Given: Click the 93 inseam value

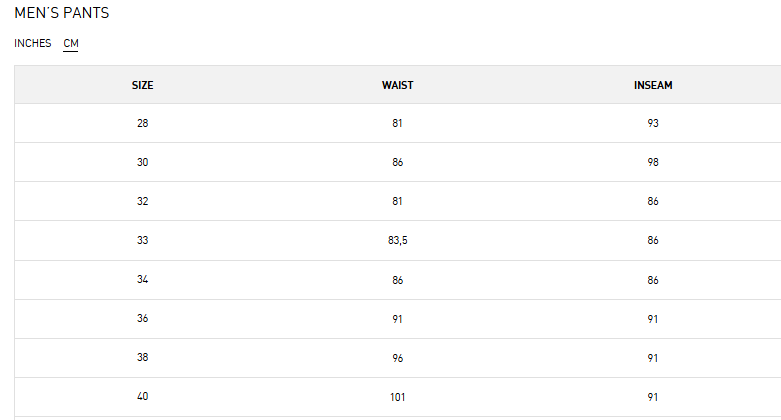Looking at the screenshot, I should (x=653, y=123).
